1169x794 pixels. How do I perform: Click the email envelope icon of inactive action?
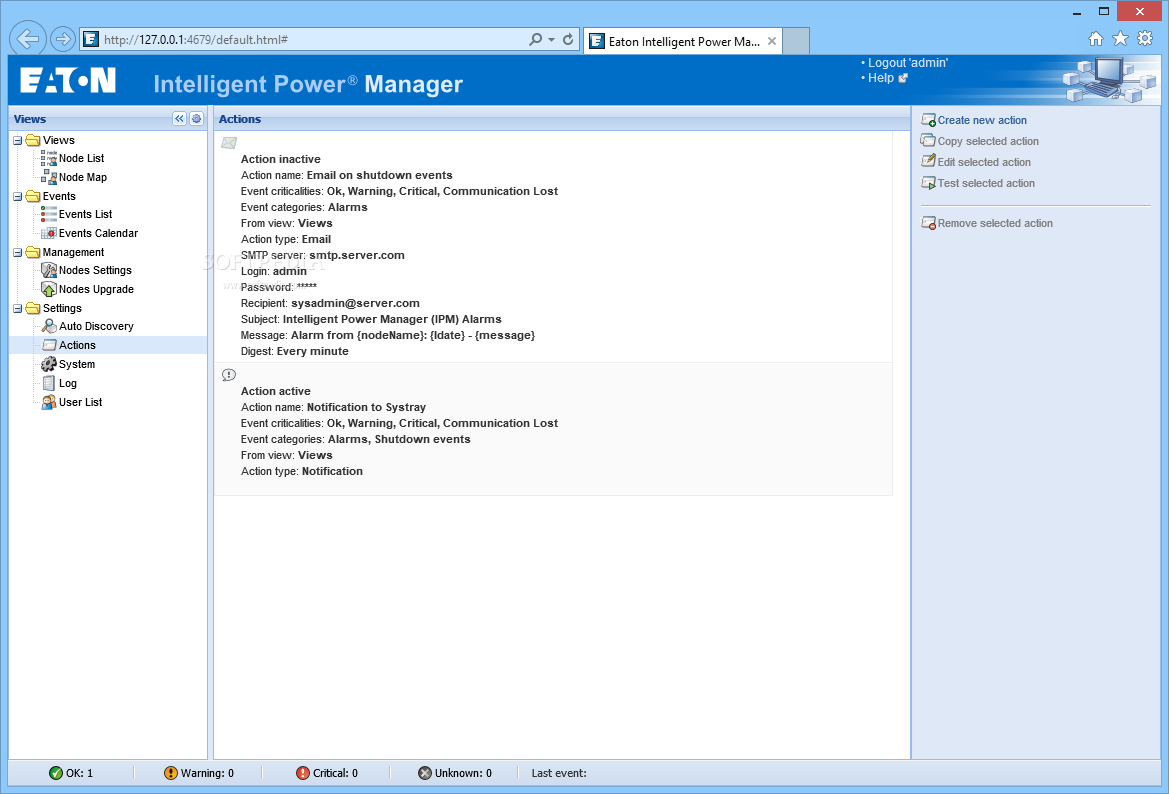point(229,142)
